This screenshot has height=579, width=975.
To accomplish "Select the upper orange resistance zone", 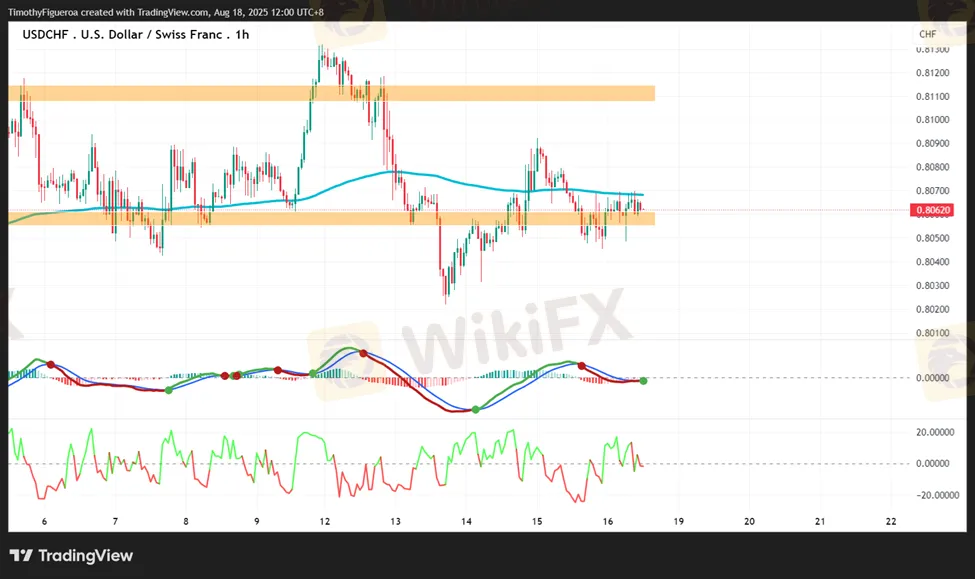I will coord(330,93).
